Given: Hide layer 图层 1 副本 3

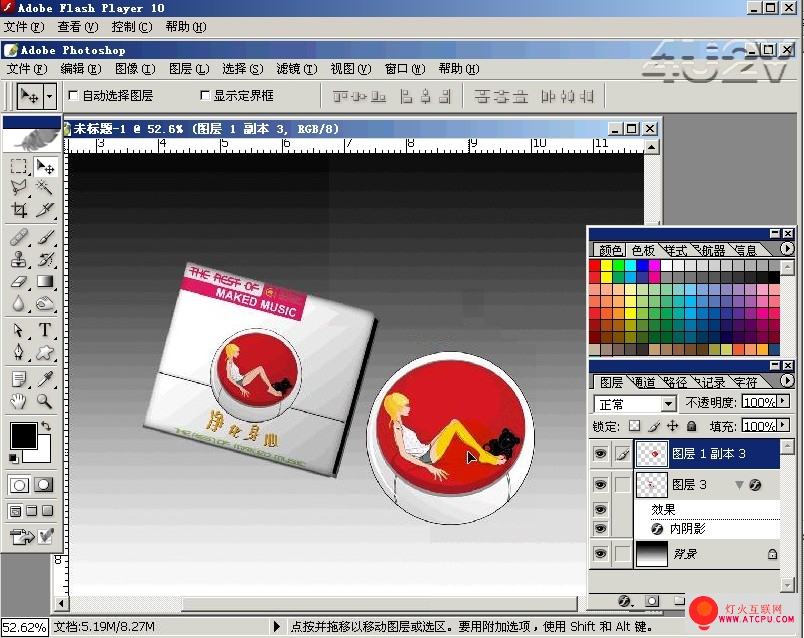Looking at the screenshot, I should pos(600,453).
